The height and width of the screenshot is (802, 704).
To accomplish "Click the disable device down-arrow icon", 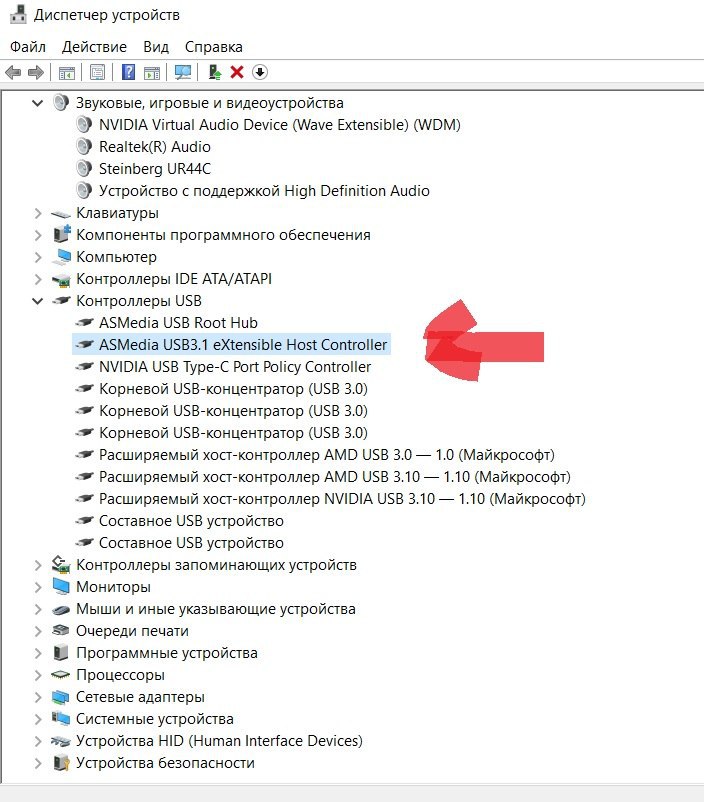I will click(x=259, y=72).
